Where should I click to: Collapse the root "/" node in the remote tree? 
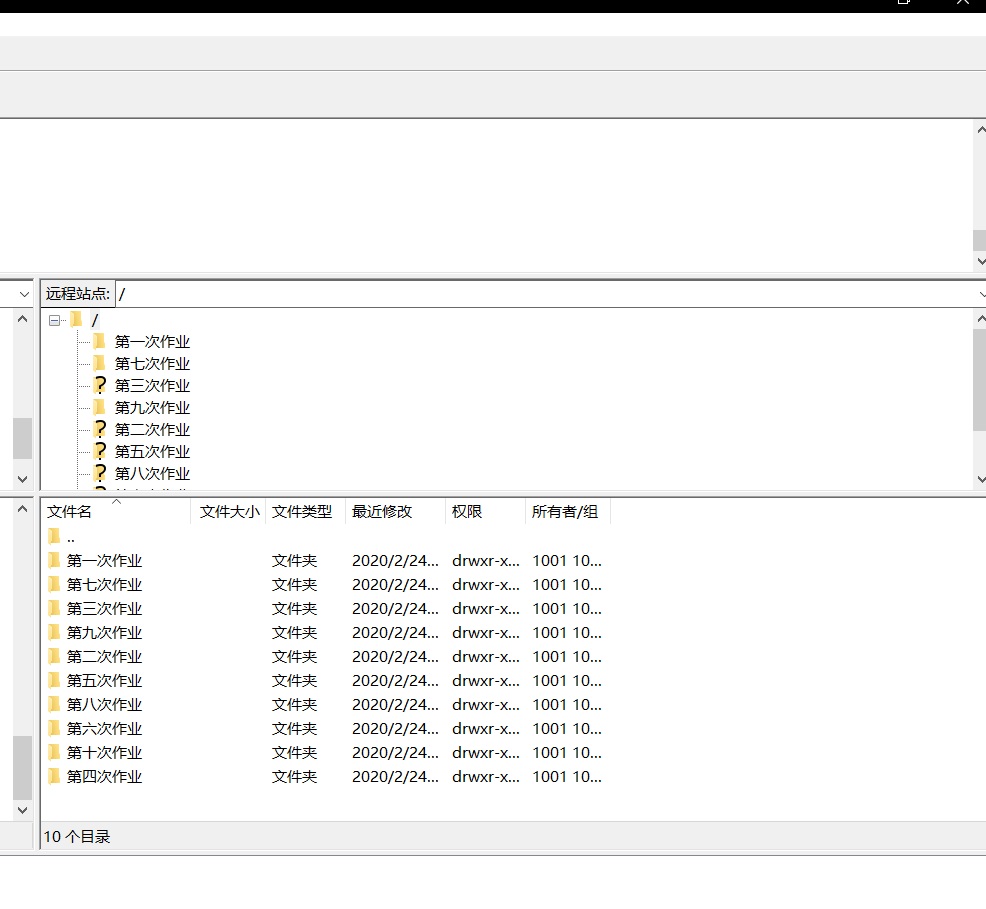(x=54, y=320)
